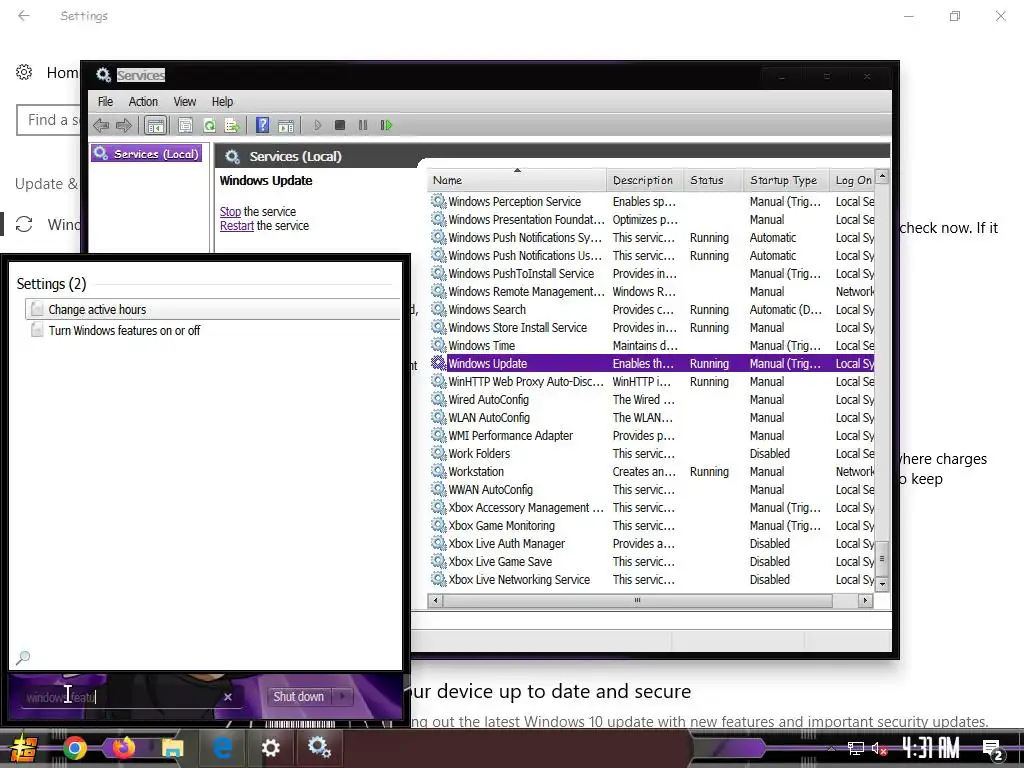
Task: Click the Restart the service link
Action: [236, 226]
